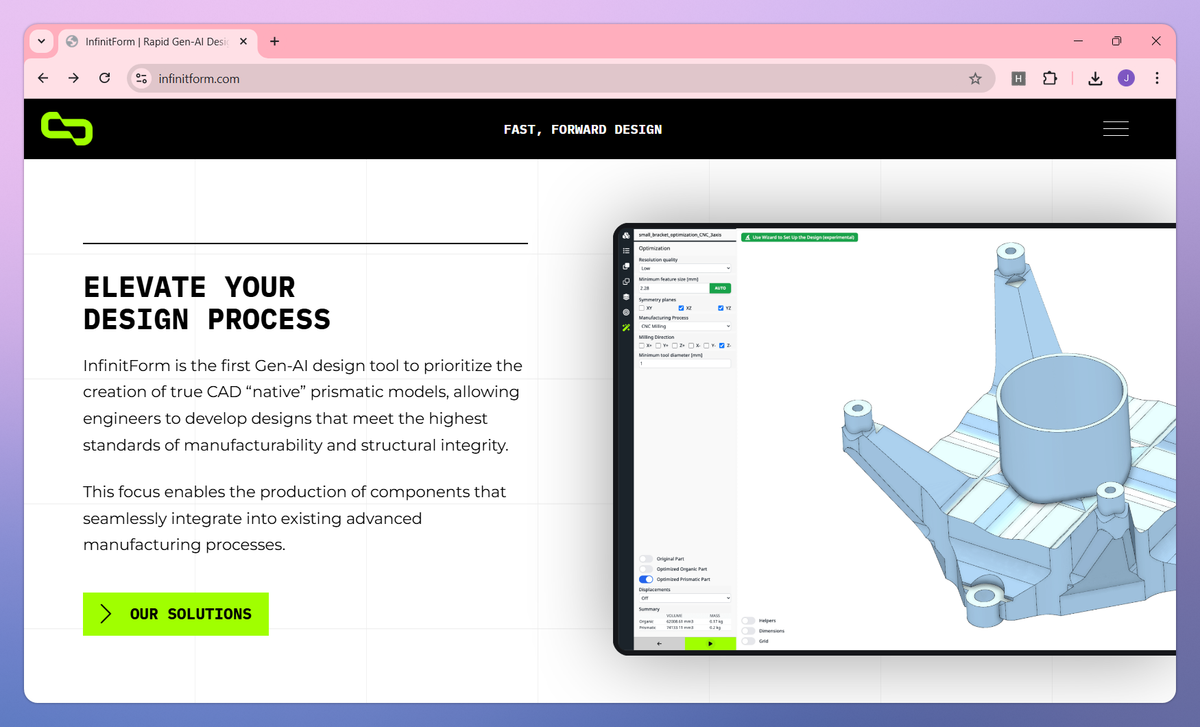Click the stacked layers sidebar icon
1200x727 pixels.
(x=626, y=297)
